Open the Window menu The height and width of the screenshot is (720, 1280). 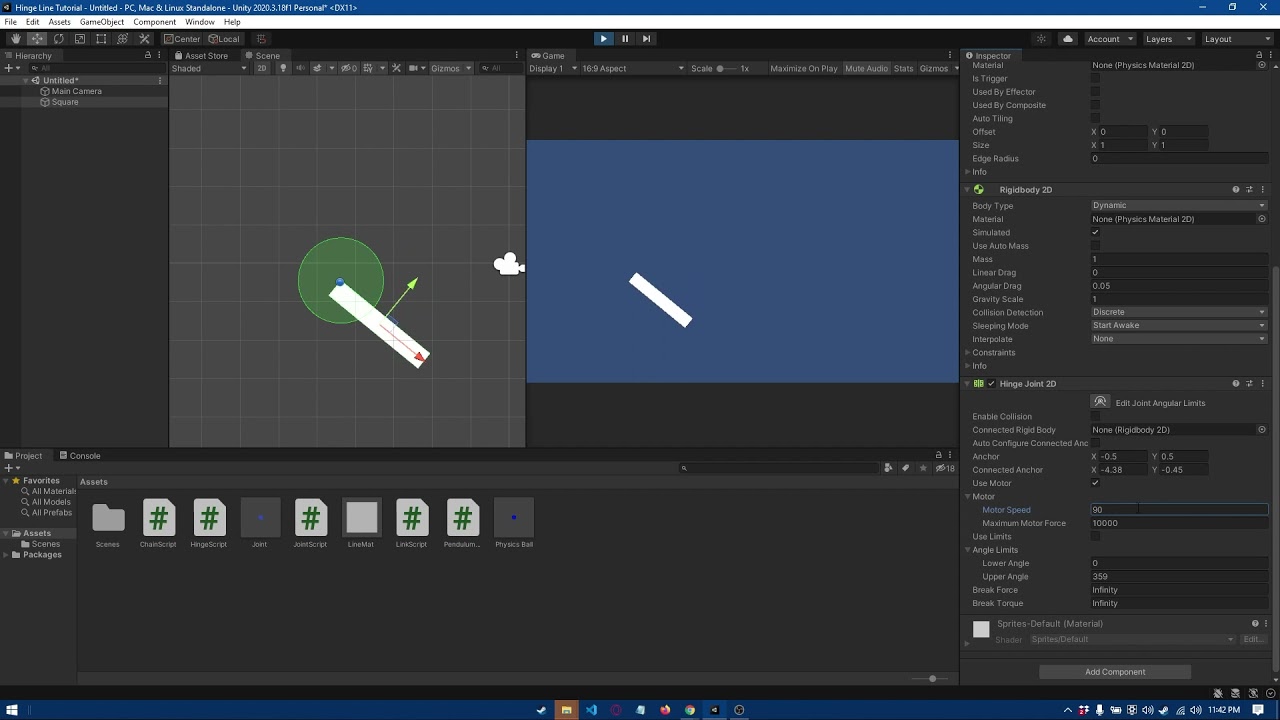[x=200, y=22]
